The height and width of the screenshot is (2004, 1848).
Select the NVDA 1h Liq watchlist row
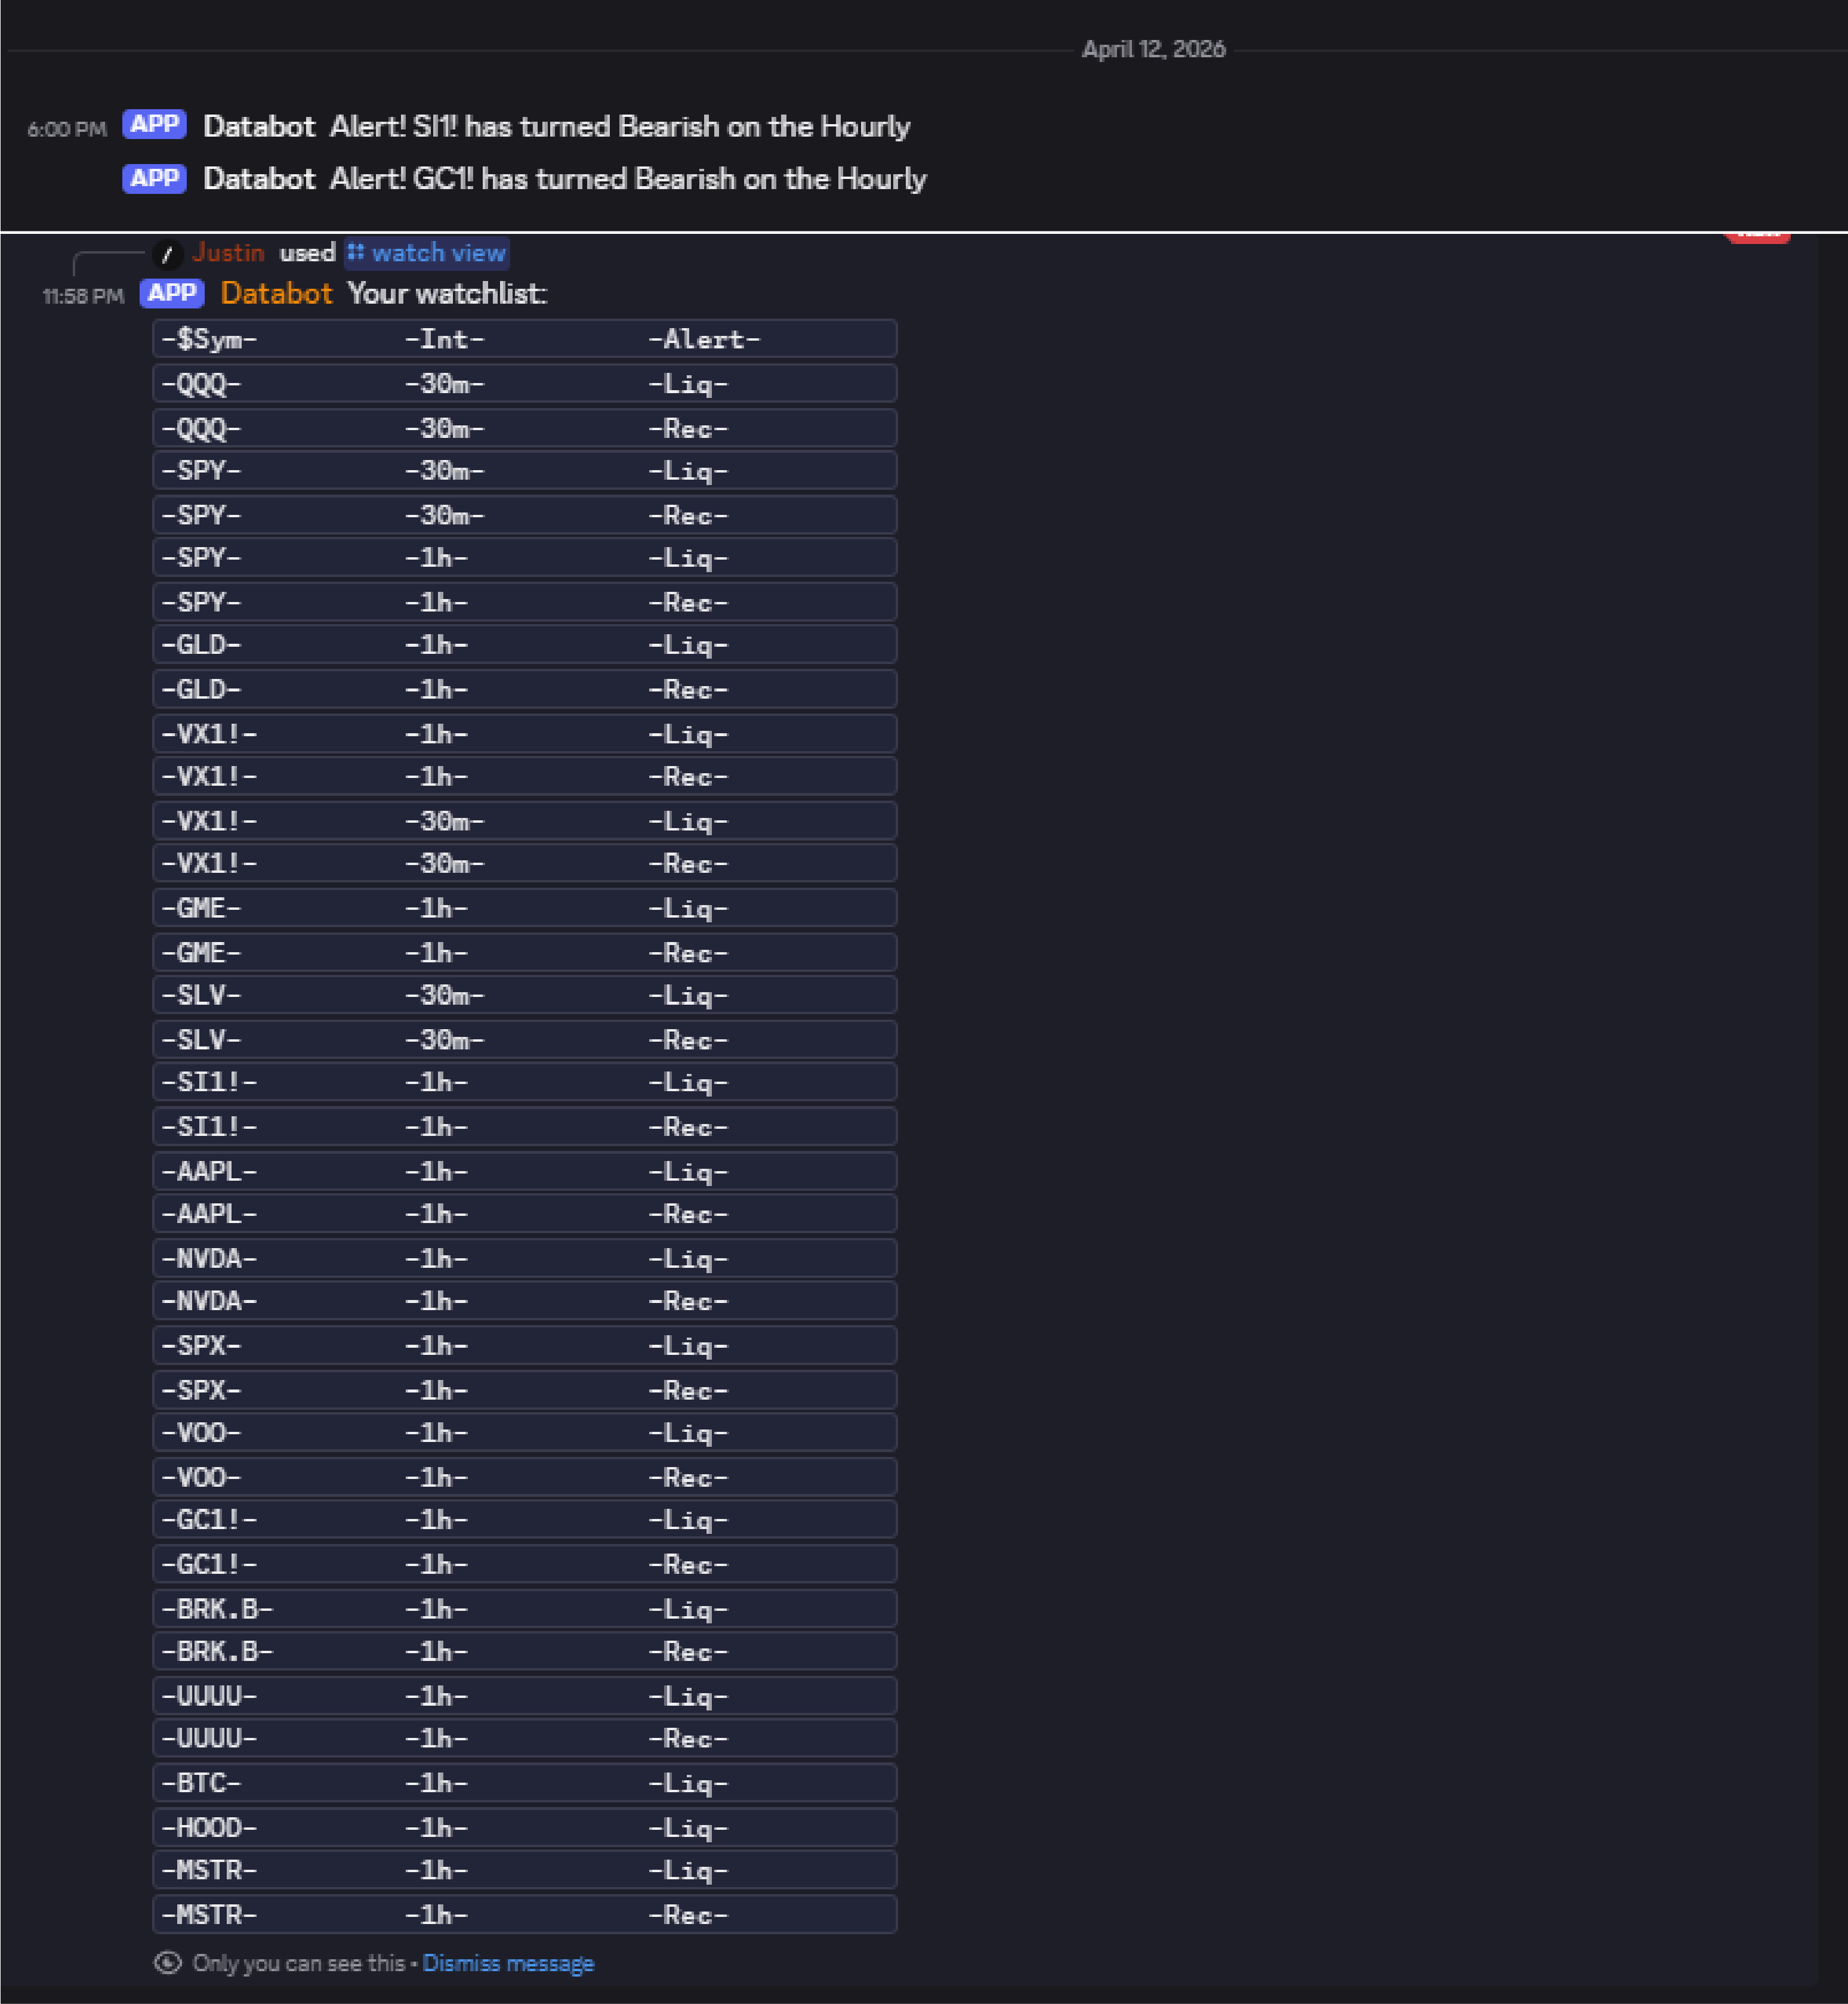pyautogui.click(x=524, y=1258)
